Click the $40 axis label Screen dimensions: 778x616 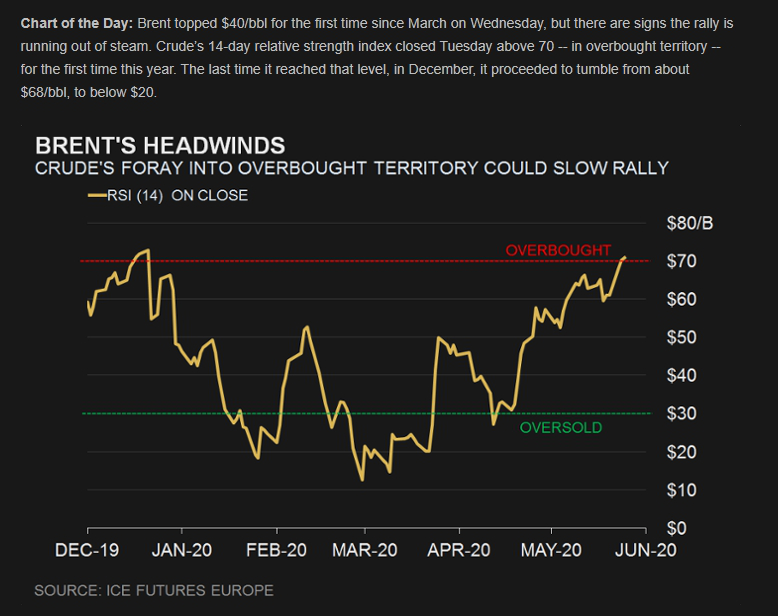681,375
